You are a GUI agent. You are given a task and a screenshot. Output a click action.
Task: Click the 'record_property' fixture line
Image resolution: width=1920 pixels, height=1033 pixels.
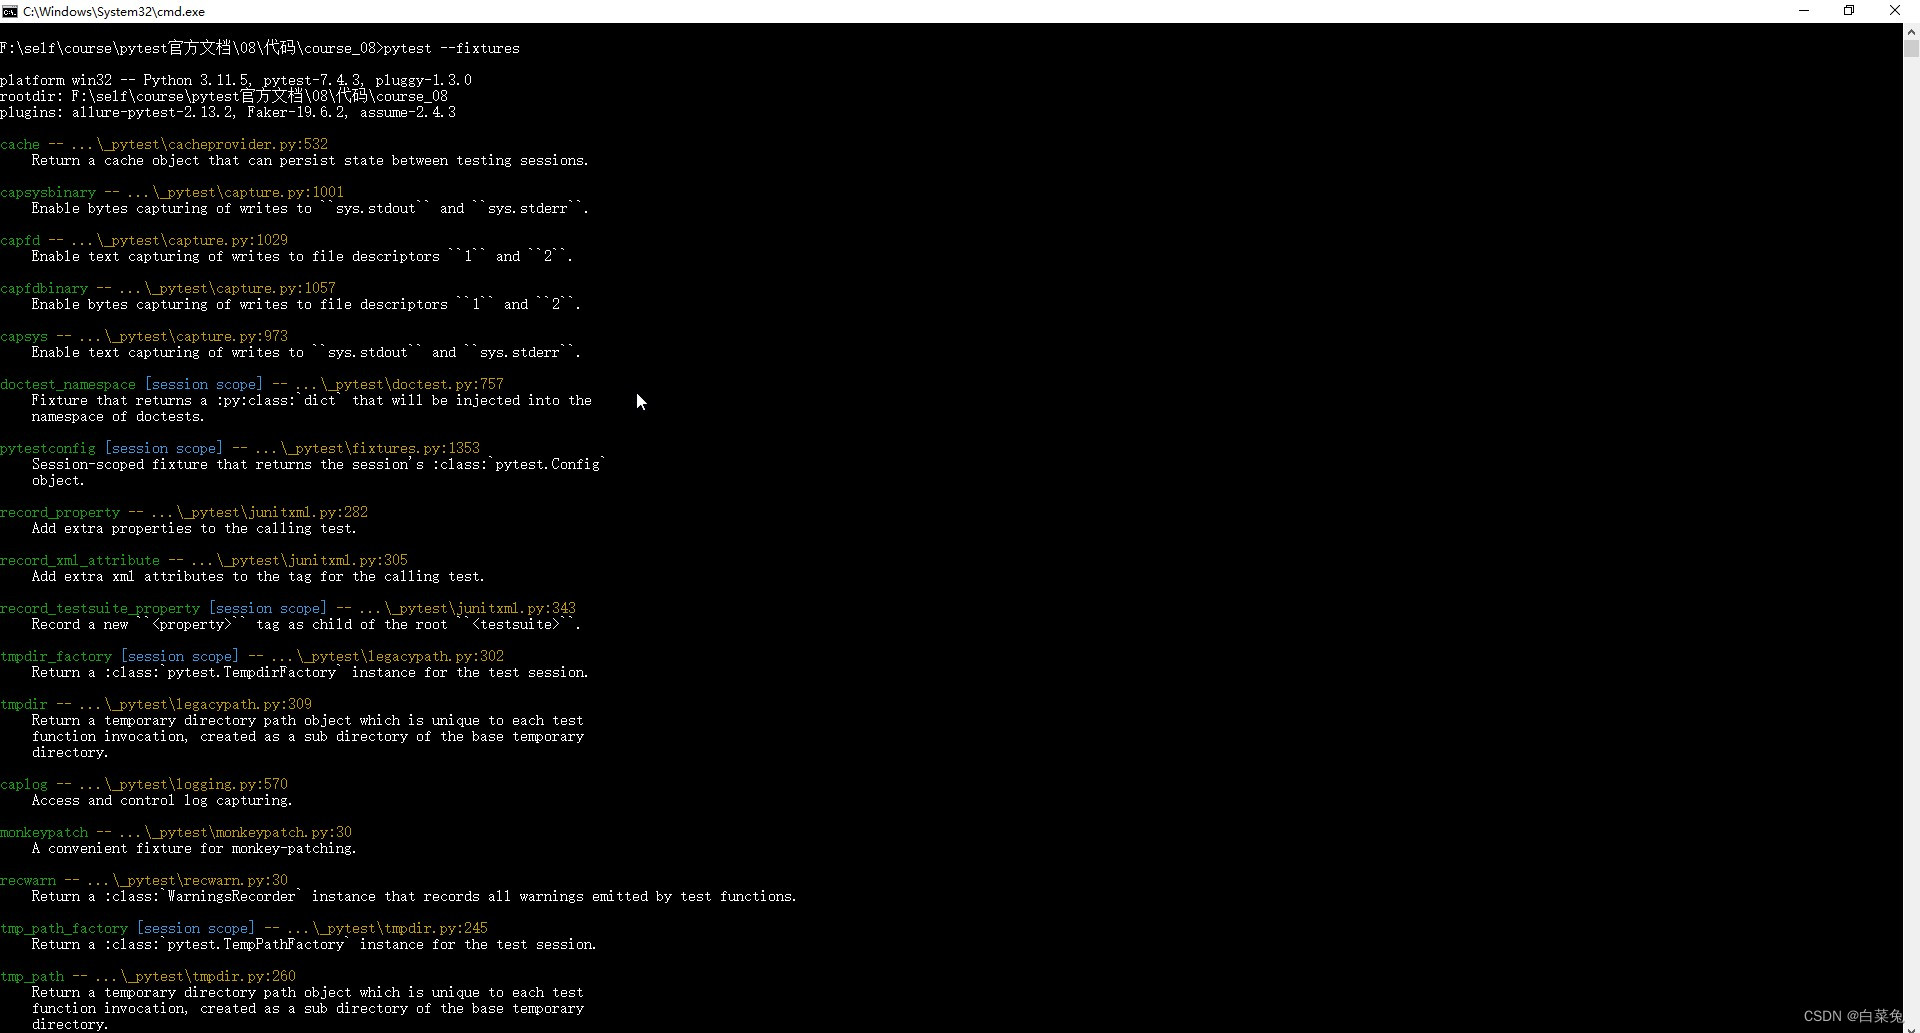click(x=184, y=512)
